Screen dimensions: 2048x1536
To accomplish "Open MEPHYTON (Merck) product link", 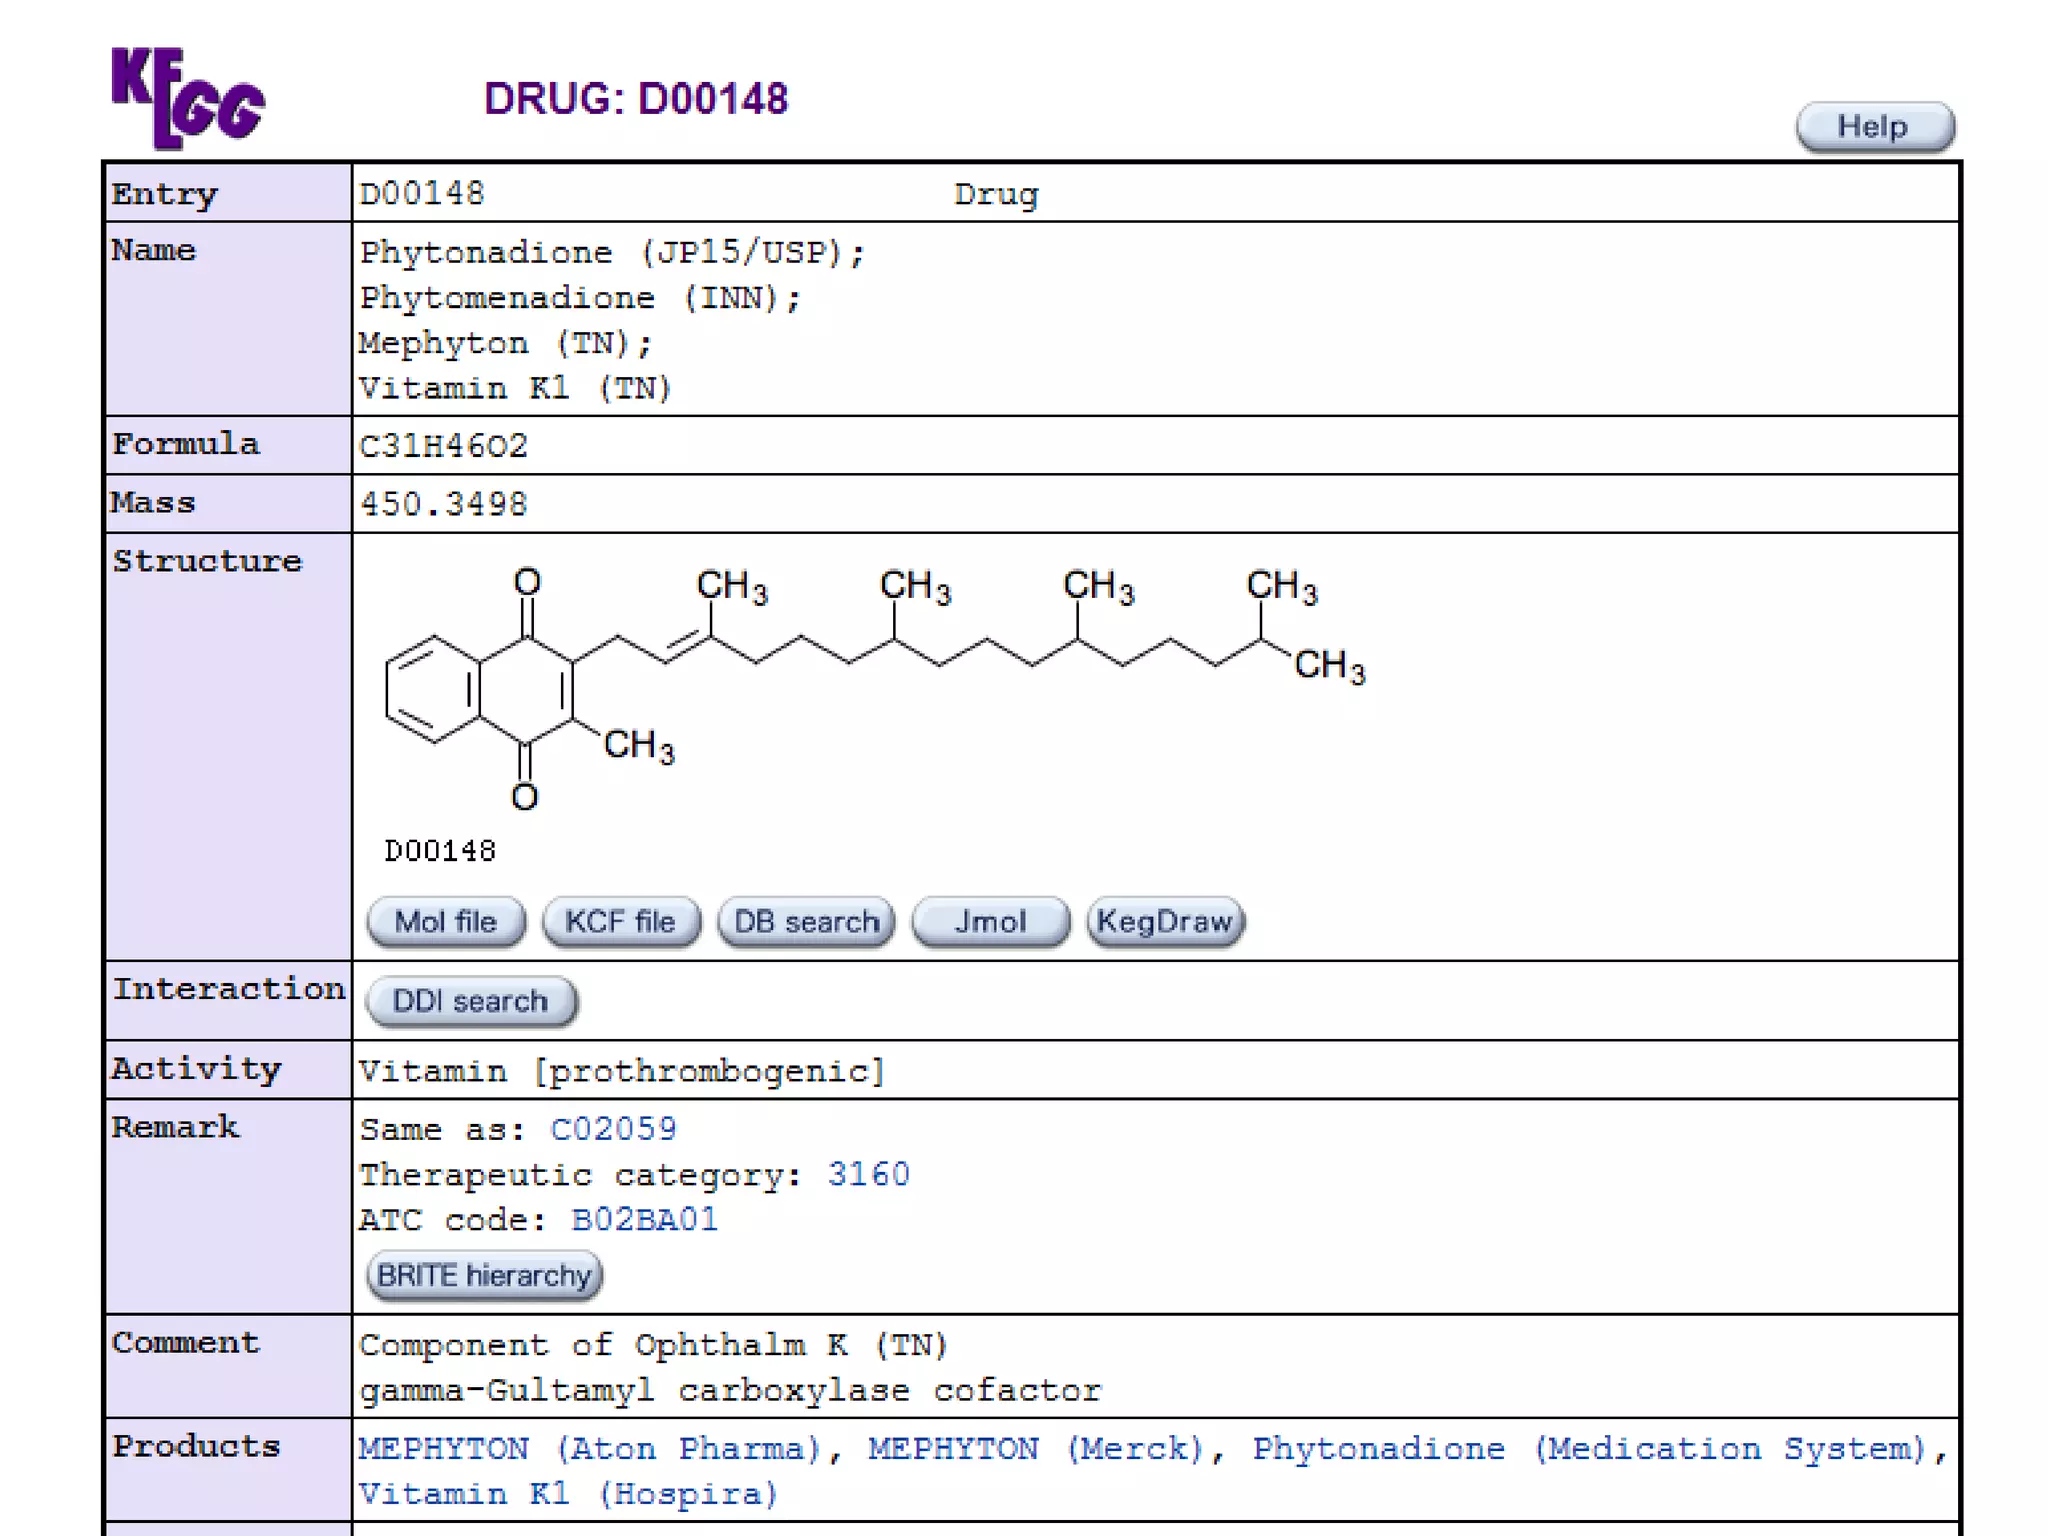I will (1035, 1449).
